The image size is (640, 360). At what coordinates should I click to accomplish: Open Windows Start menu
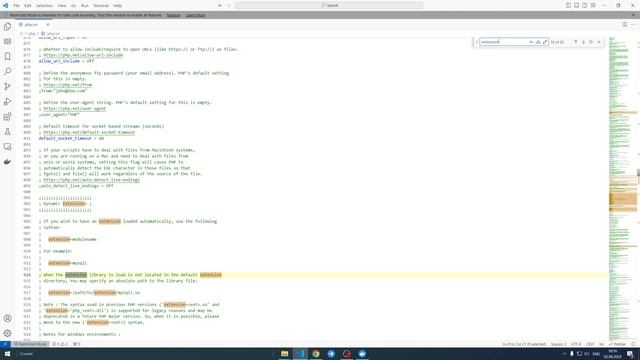pyautogui.click(x=7, y=354)
